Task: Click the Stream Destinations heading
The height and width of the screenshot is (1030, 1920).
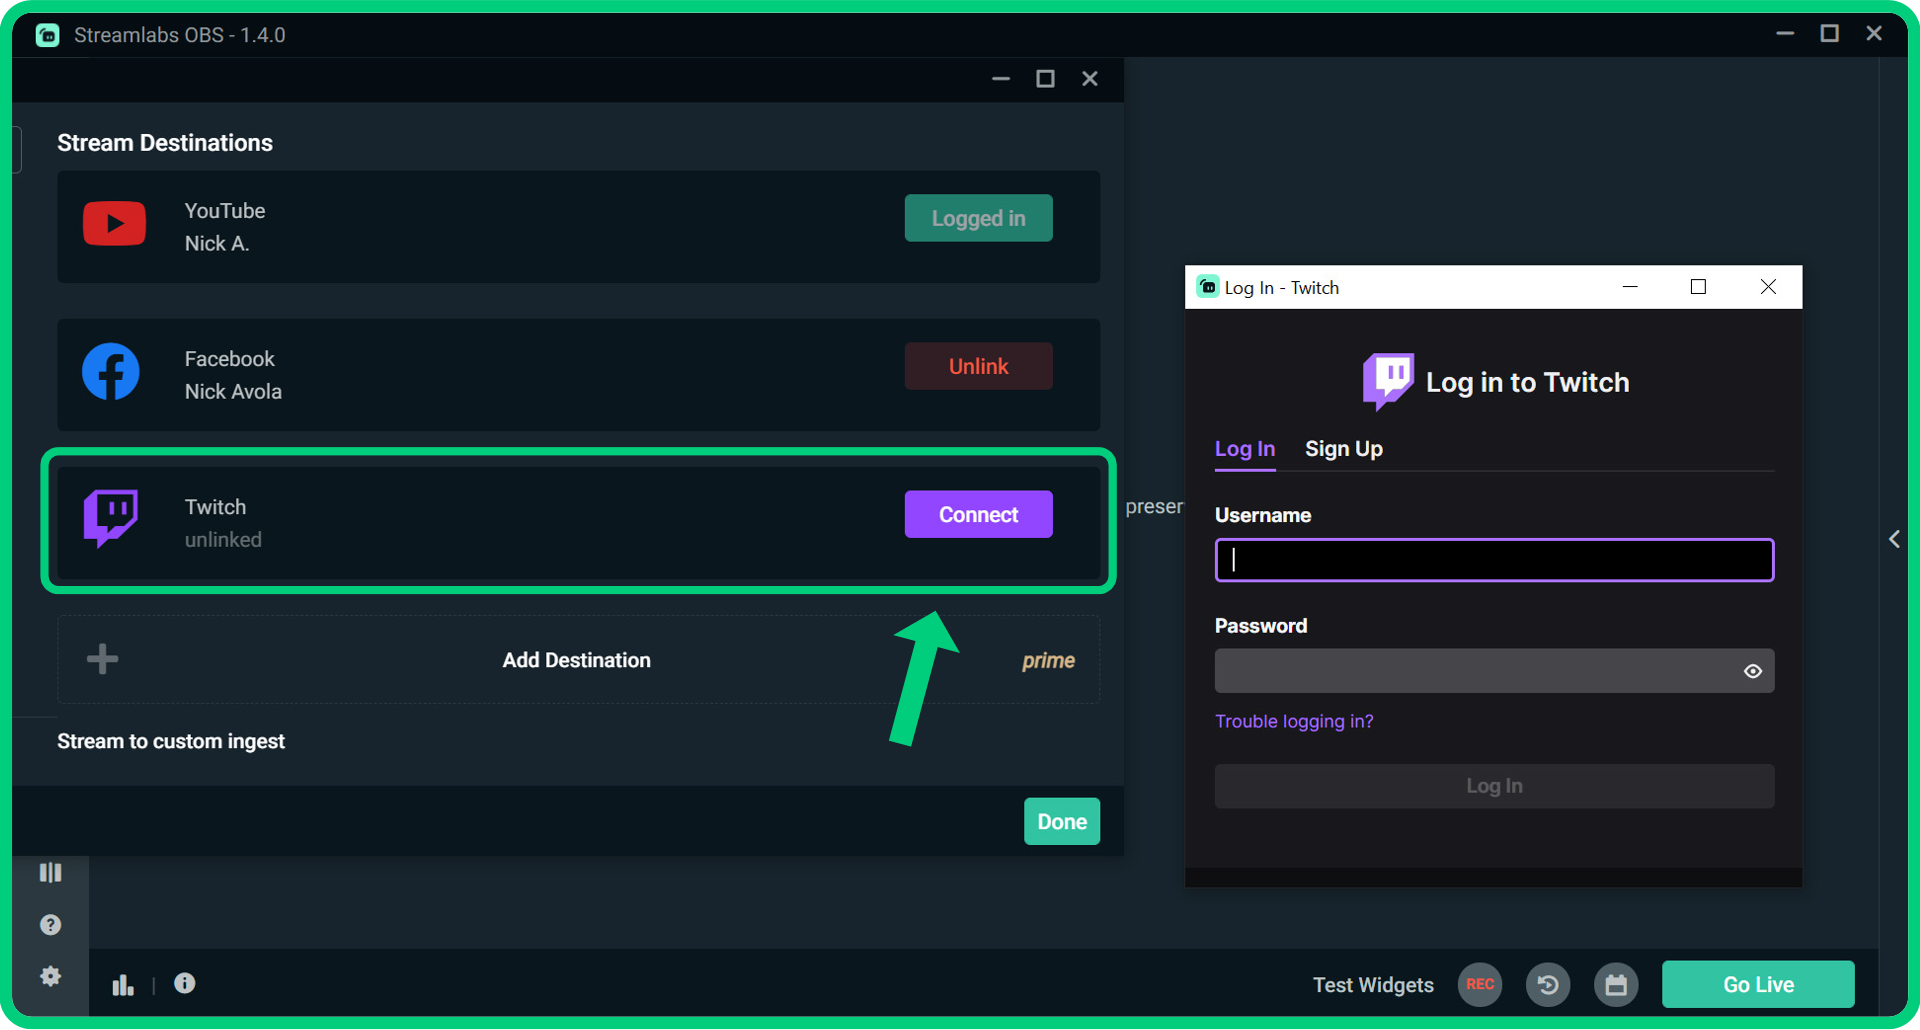Action: (165, 143)
